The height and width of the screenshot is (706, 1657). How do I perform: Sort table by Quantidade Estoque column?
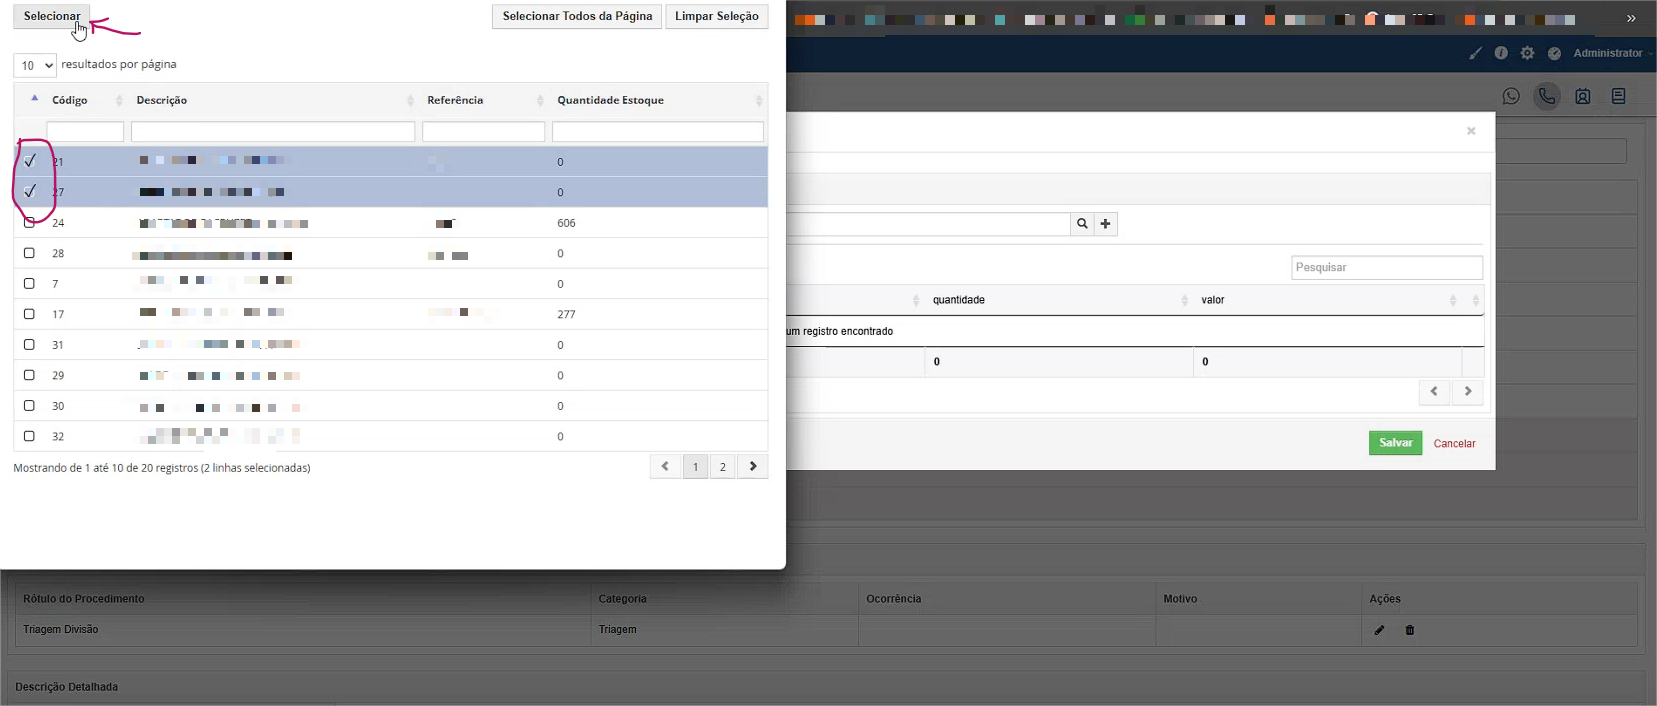(x=610, y=100)
